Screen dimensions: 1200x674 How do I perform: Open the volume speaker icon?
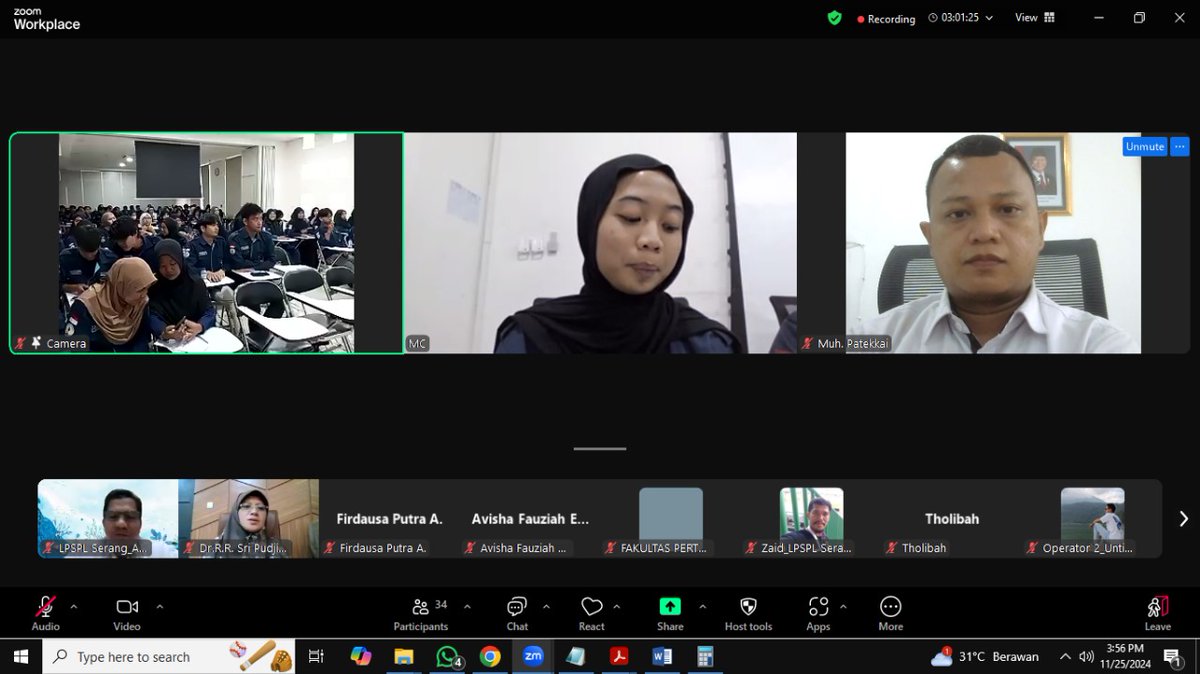[1086, 657]
